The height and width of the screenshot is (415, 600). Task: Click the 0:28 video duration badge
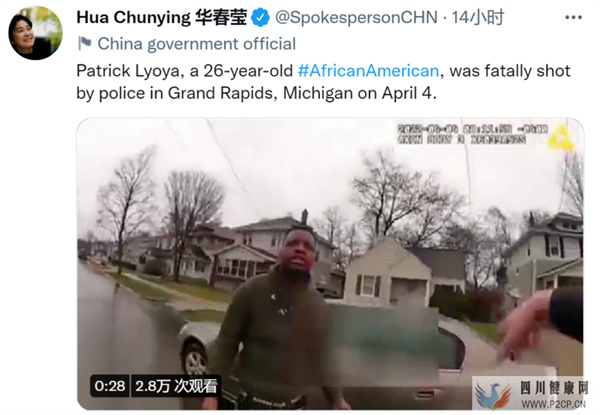[110, 386]
